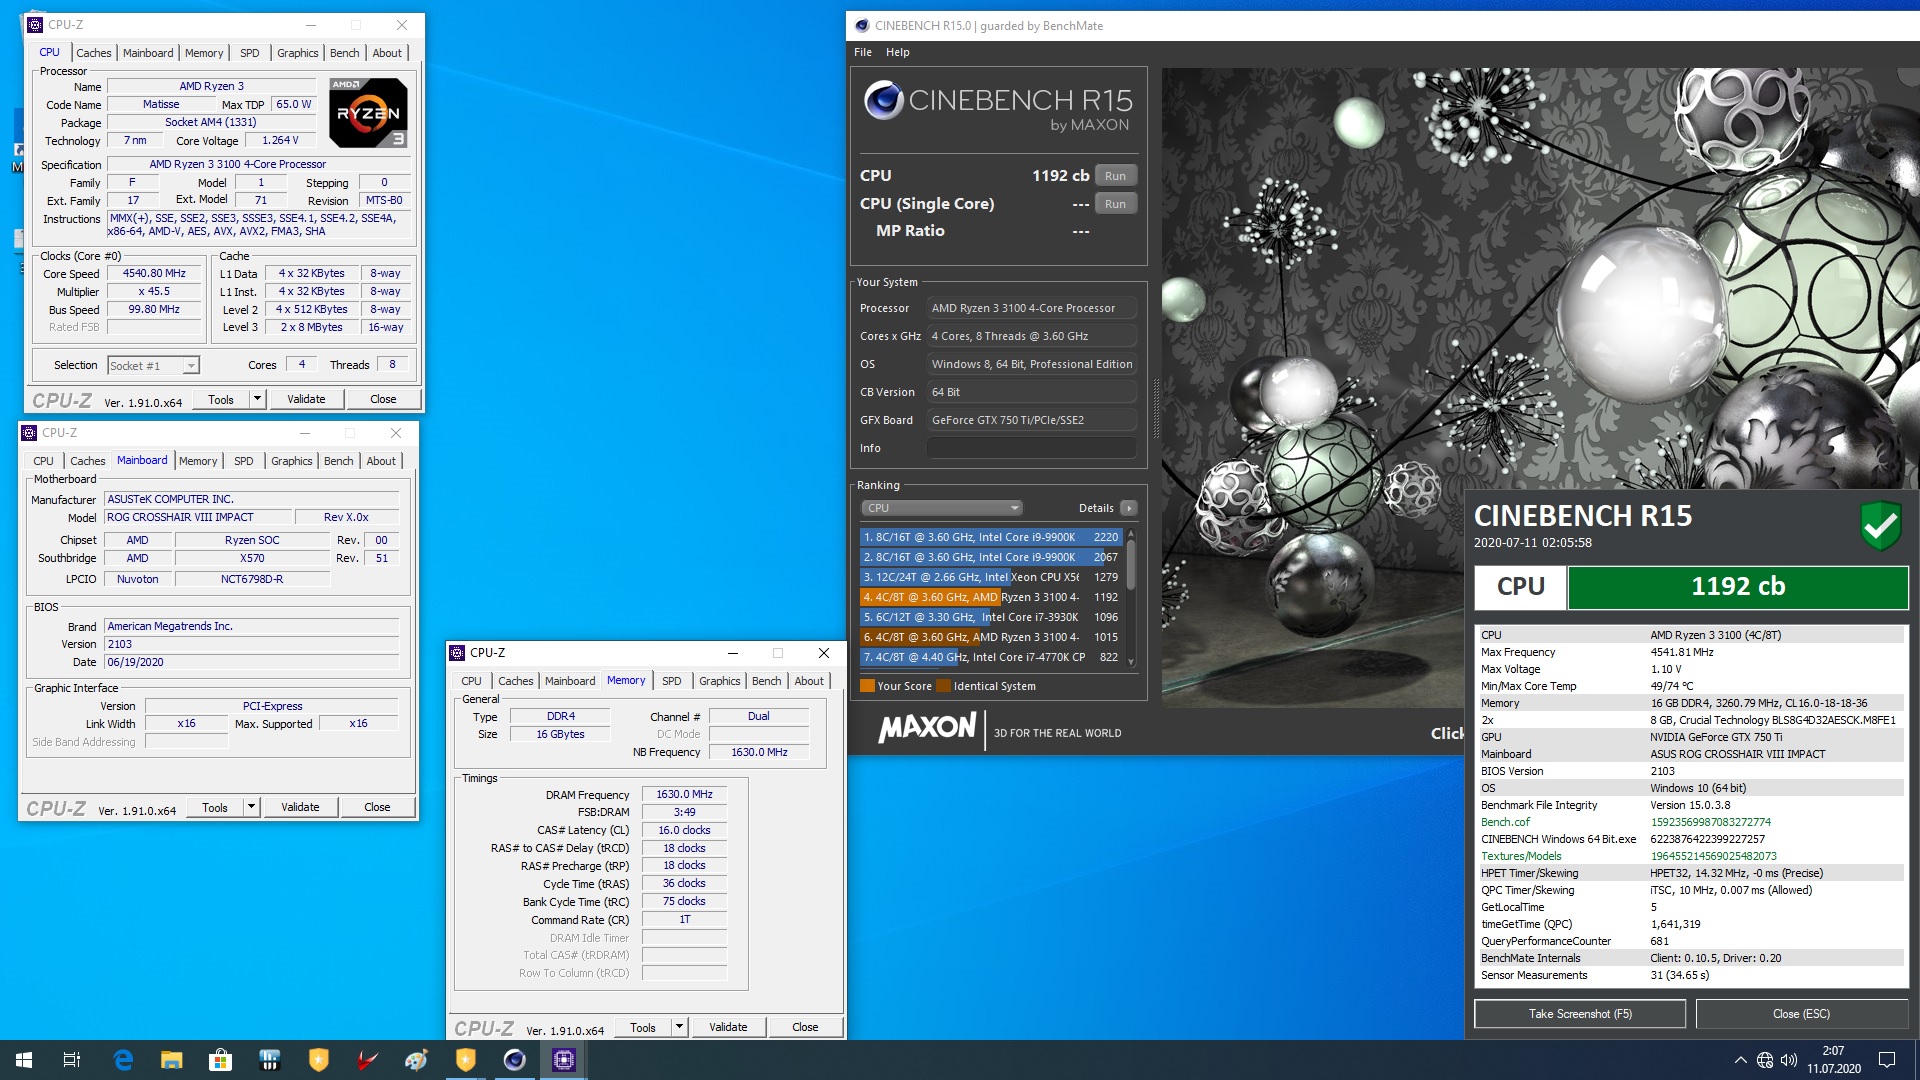Viewport: 1920px width, 1080px height.
Task: Expand Tools dropdown arrow in Memory window
Action: click(x=679, y=1027)
